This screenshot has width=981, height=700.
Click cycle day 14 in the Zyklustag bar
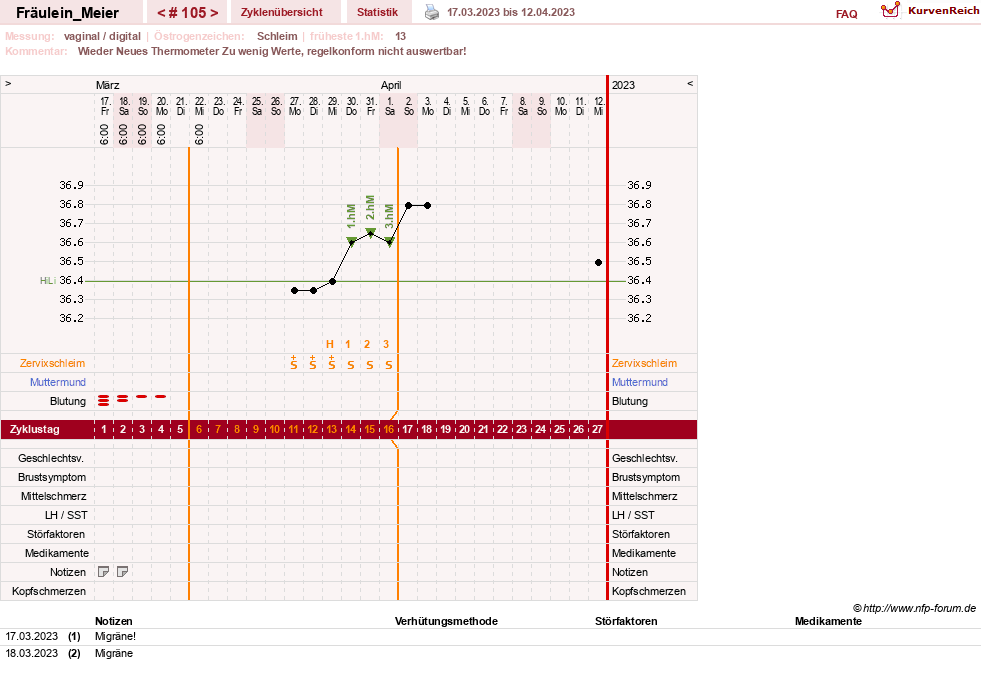tap(350, 429)
